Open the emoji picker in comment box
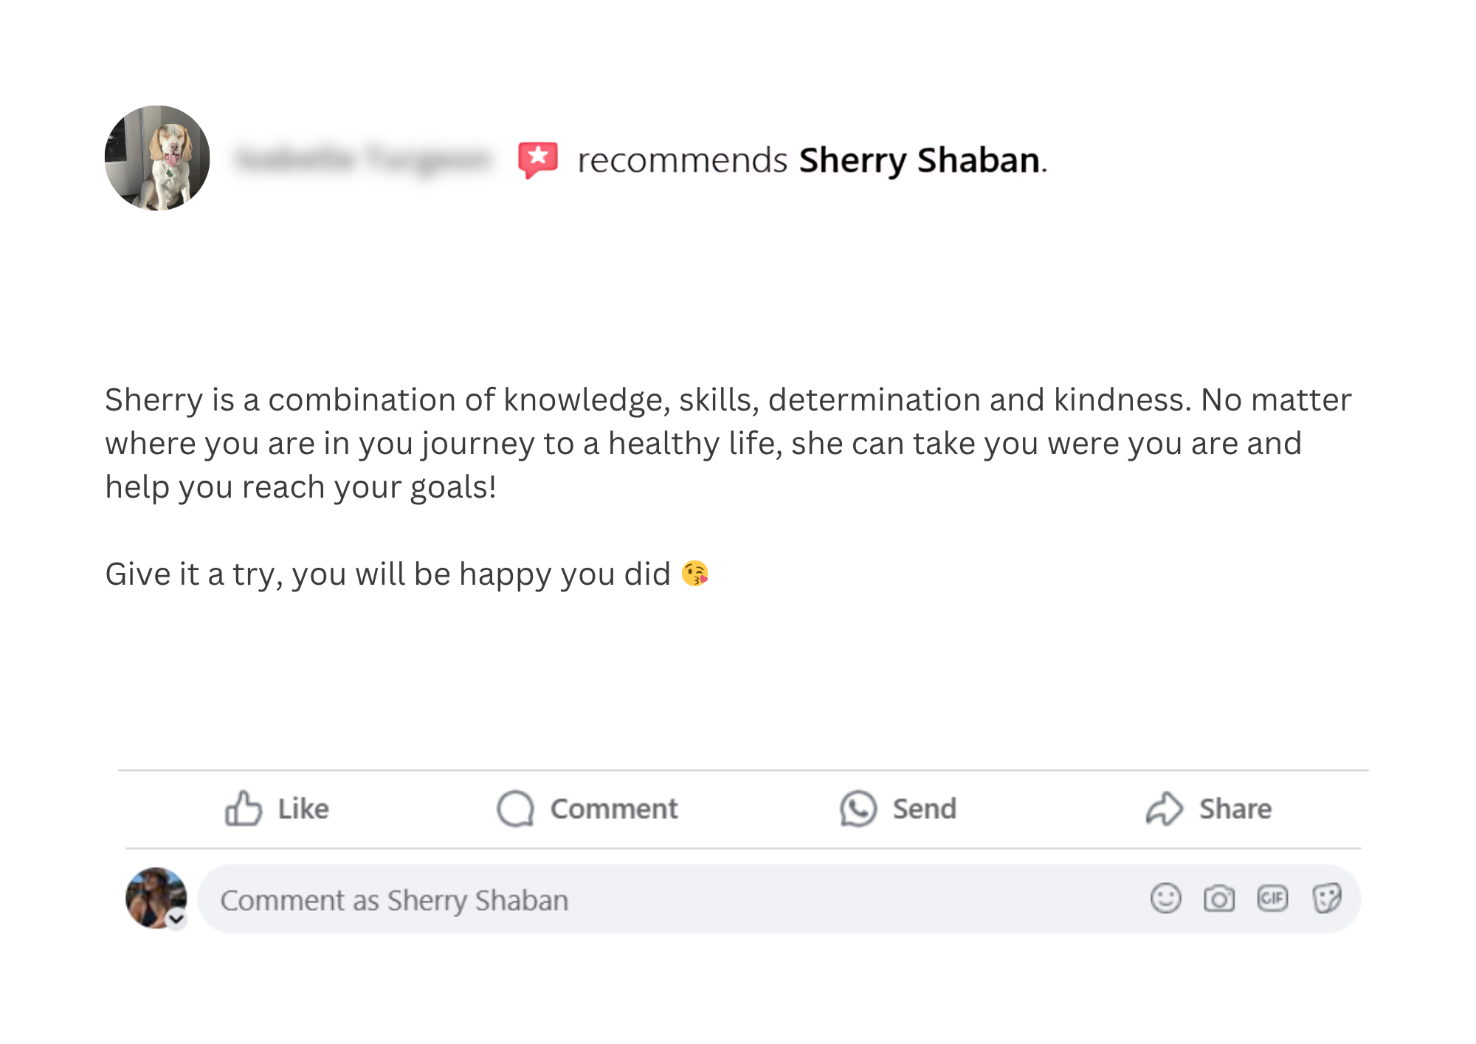The width and height of the screenshot is (1476, 1044). 1165,898
